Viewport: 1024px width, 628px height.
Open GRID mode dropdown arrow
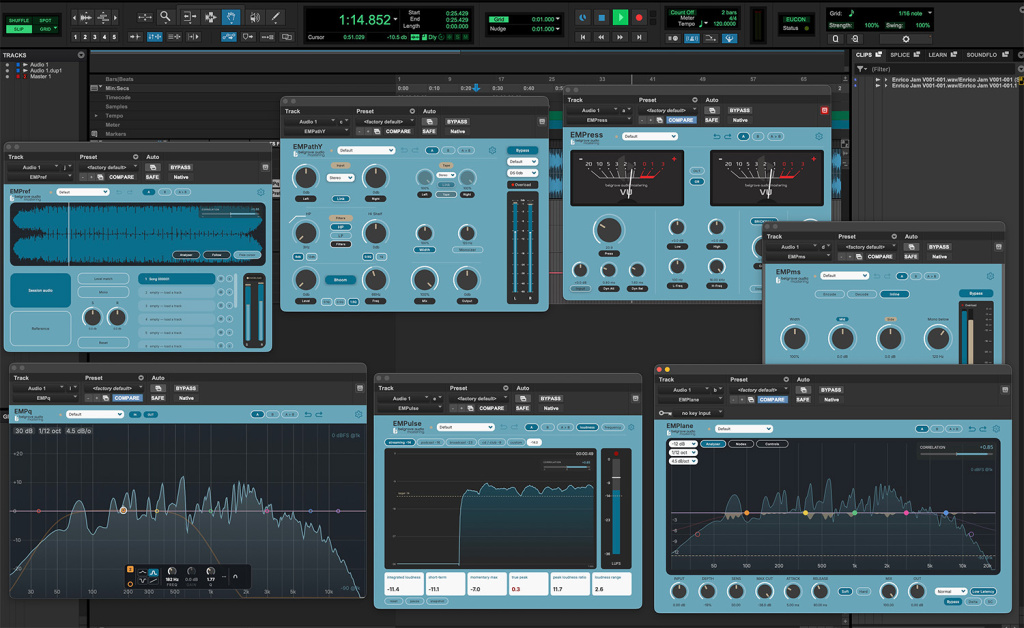point(55,29)
